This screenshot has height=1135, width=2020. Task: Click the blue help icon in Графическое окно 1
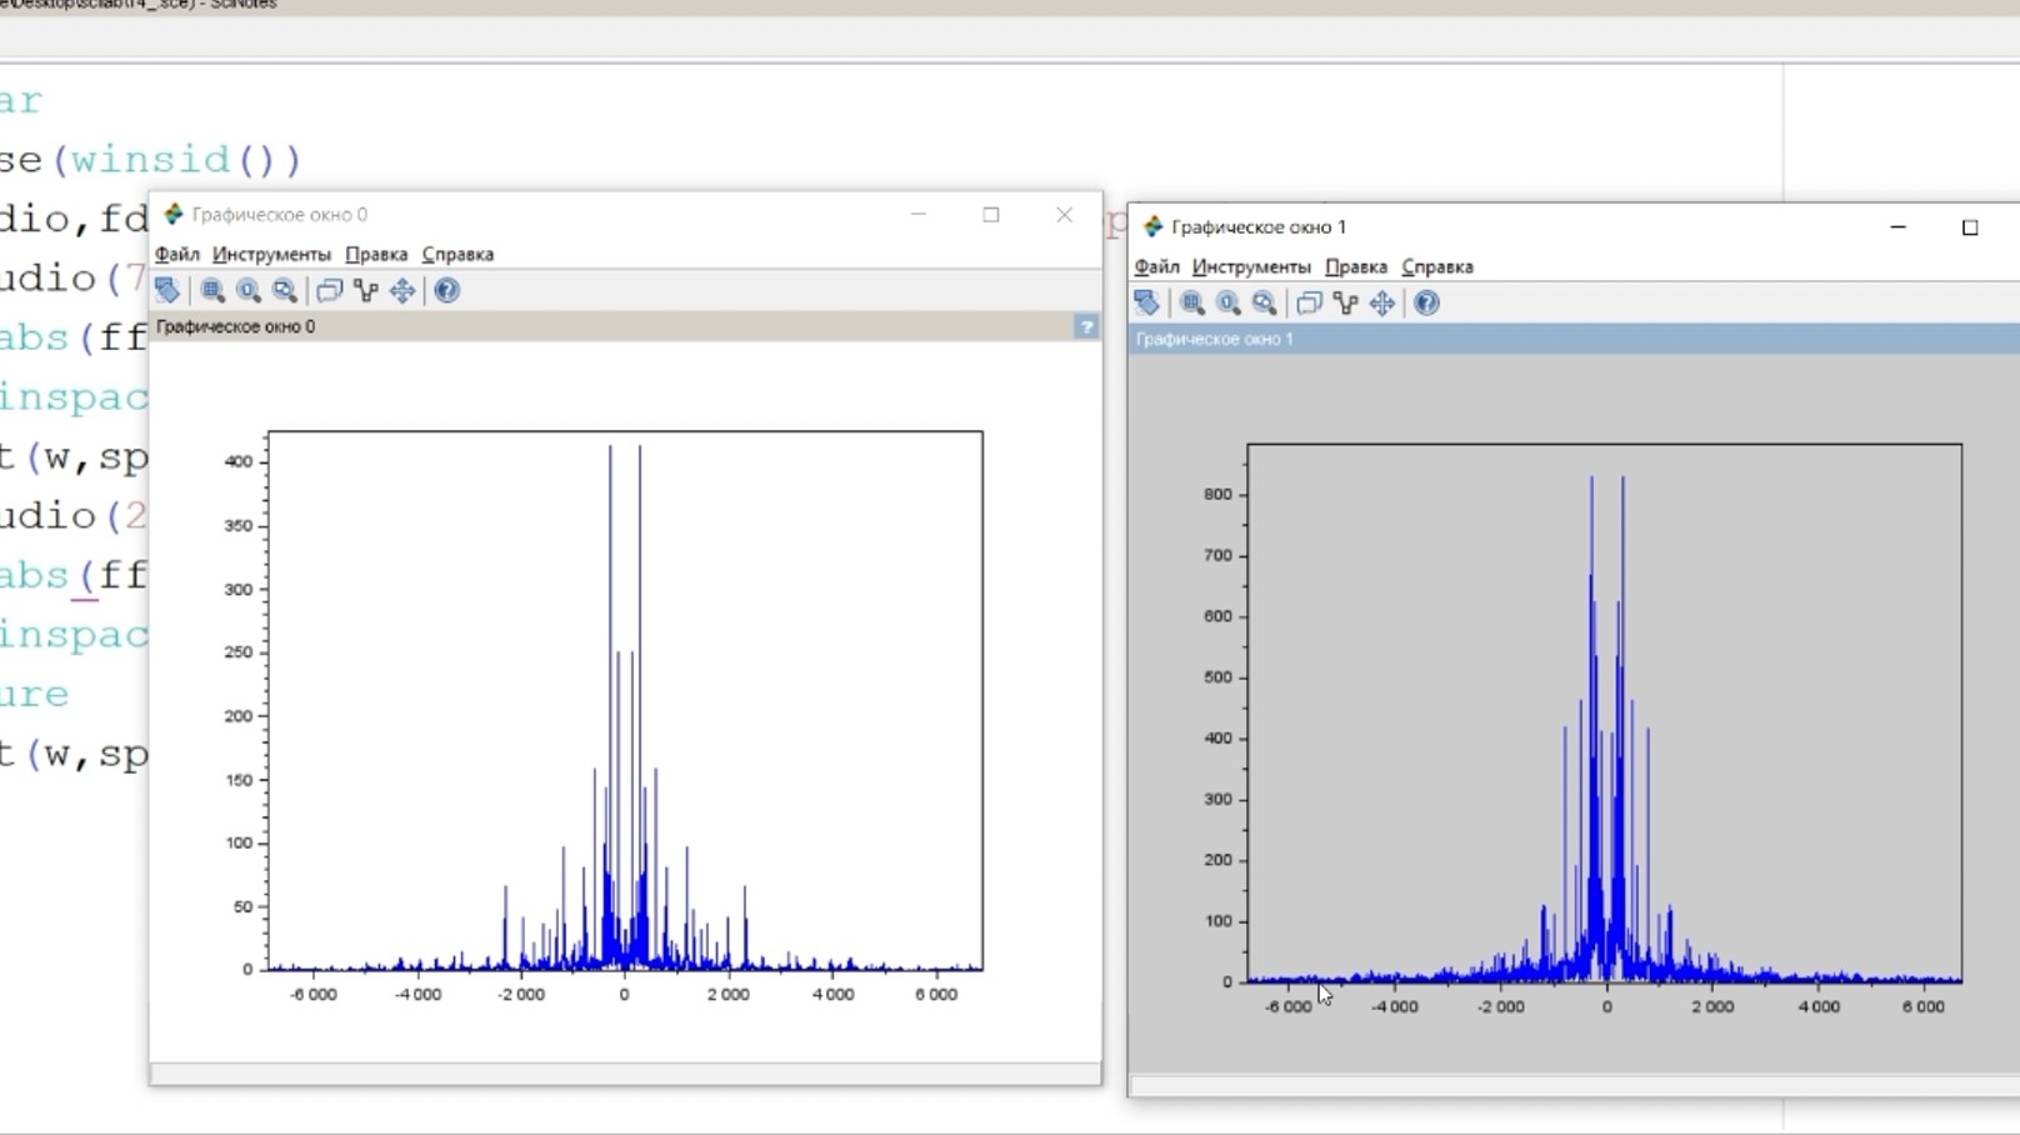(1426, 303)
